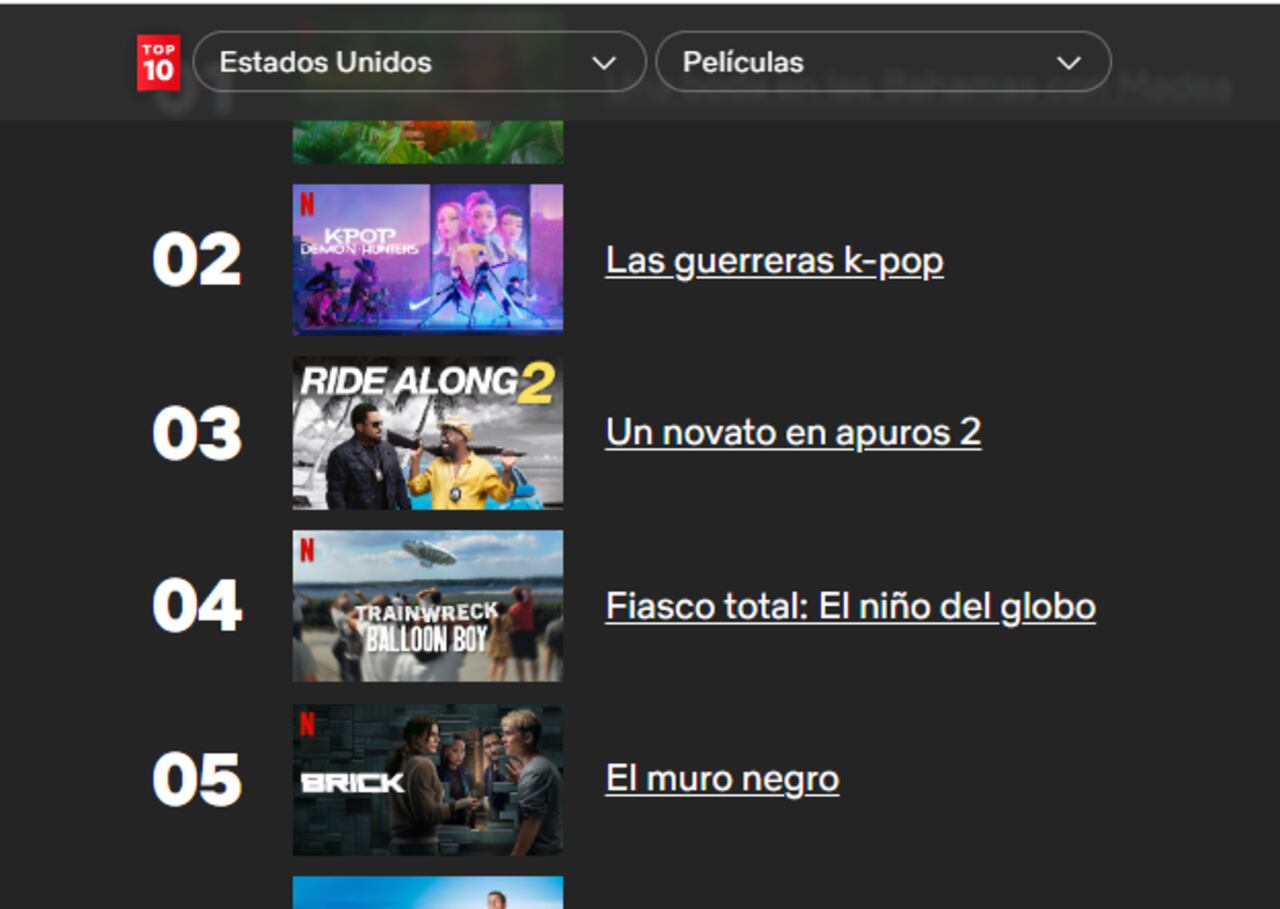Open the link Fiasco total: El niño del globo
The height and width of the screenshot is (909, 1280).
pyautogui.click(x=850, y=606)
